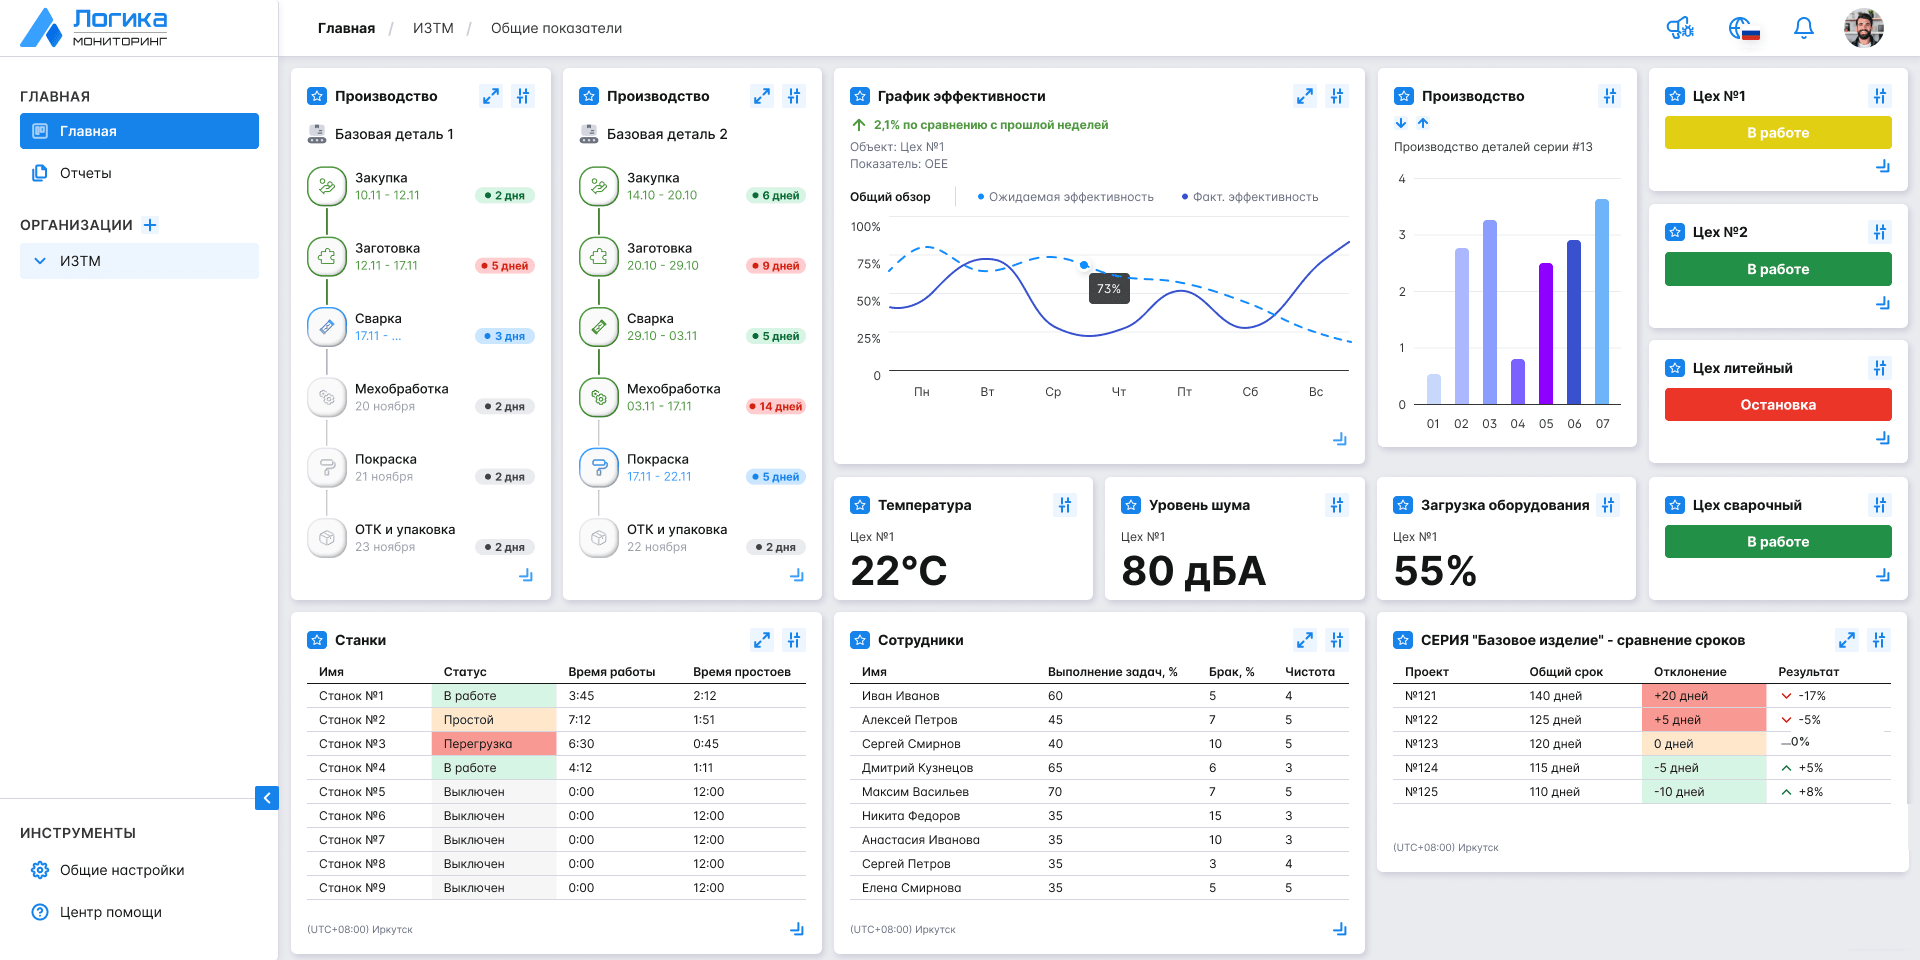Click the yellow В работе bar for Цех №1
This screenshot has height=960, width=1920.
pos(1778,133)
